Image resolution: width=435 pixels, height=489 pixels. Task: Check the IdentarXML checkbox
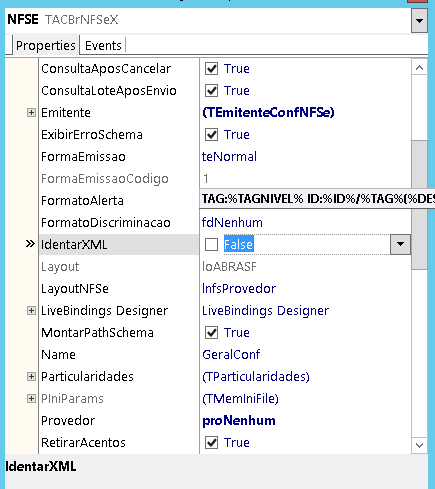click(211, 245)
